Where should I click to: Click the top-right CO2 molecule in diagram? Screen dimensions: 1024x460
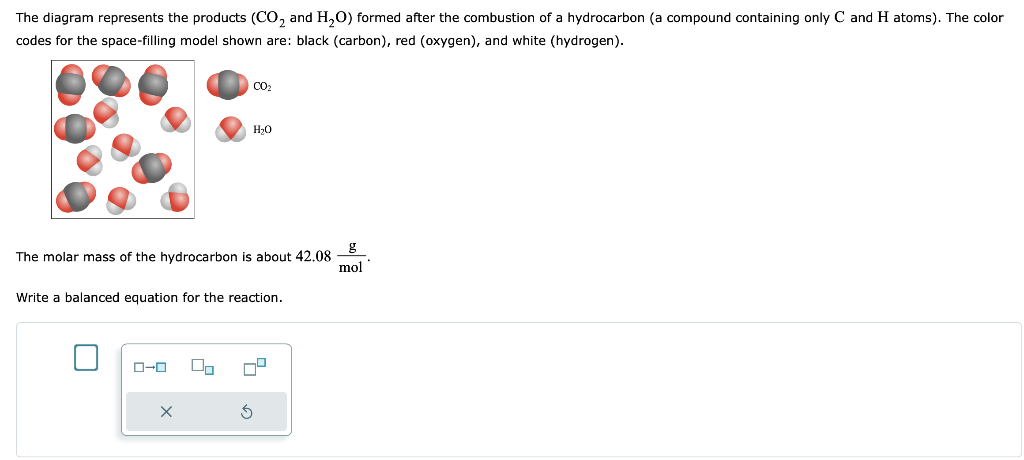pos(153,84)
